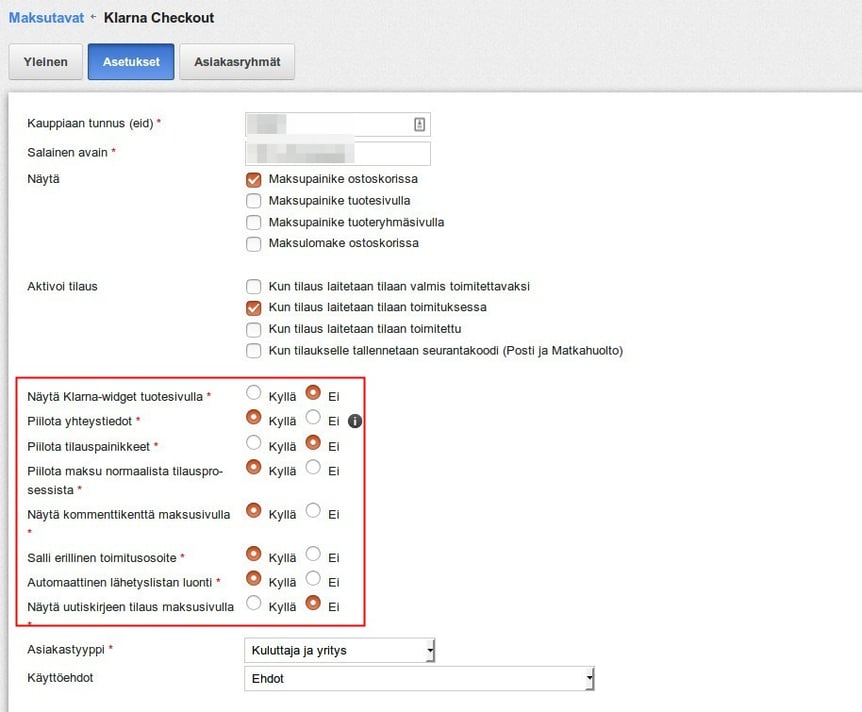Select the Asetukset tab
This screenshot has height=712, width=862.
[x=131, y=62]
